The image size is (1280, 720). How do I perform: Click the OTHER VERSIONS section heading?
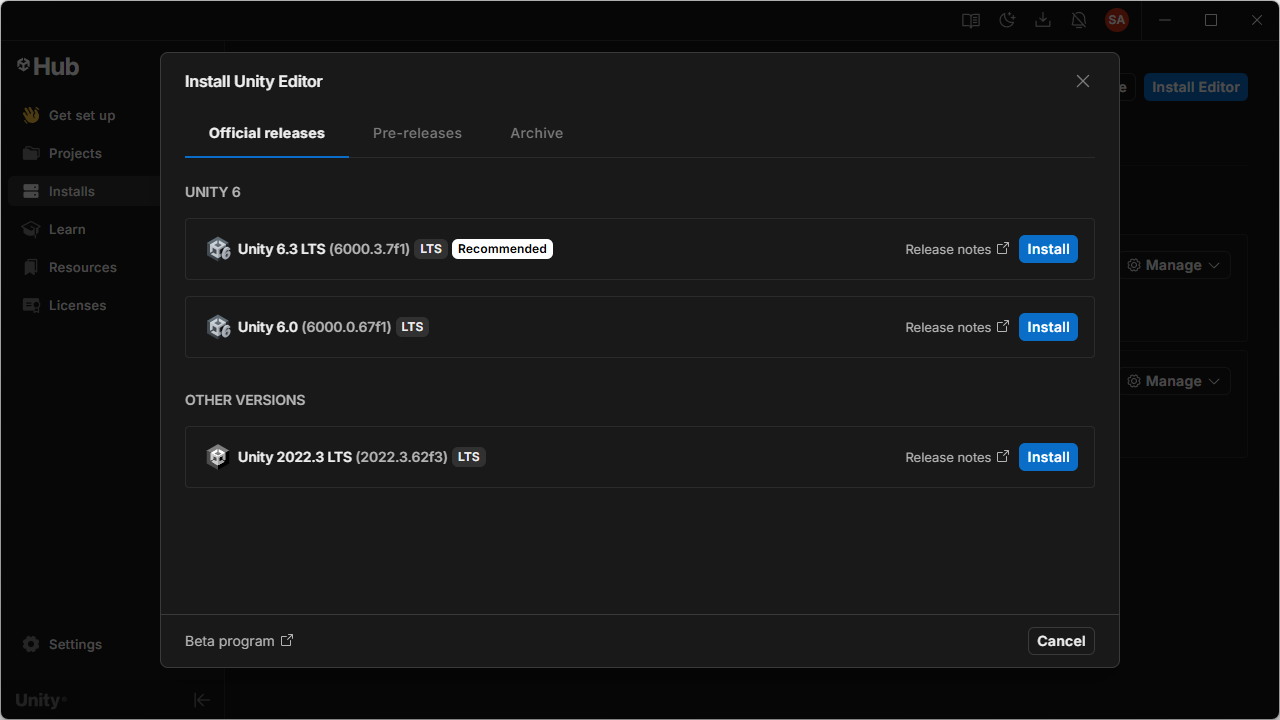(x=245, y=400)
